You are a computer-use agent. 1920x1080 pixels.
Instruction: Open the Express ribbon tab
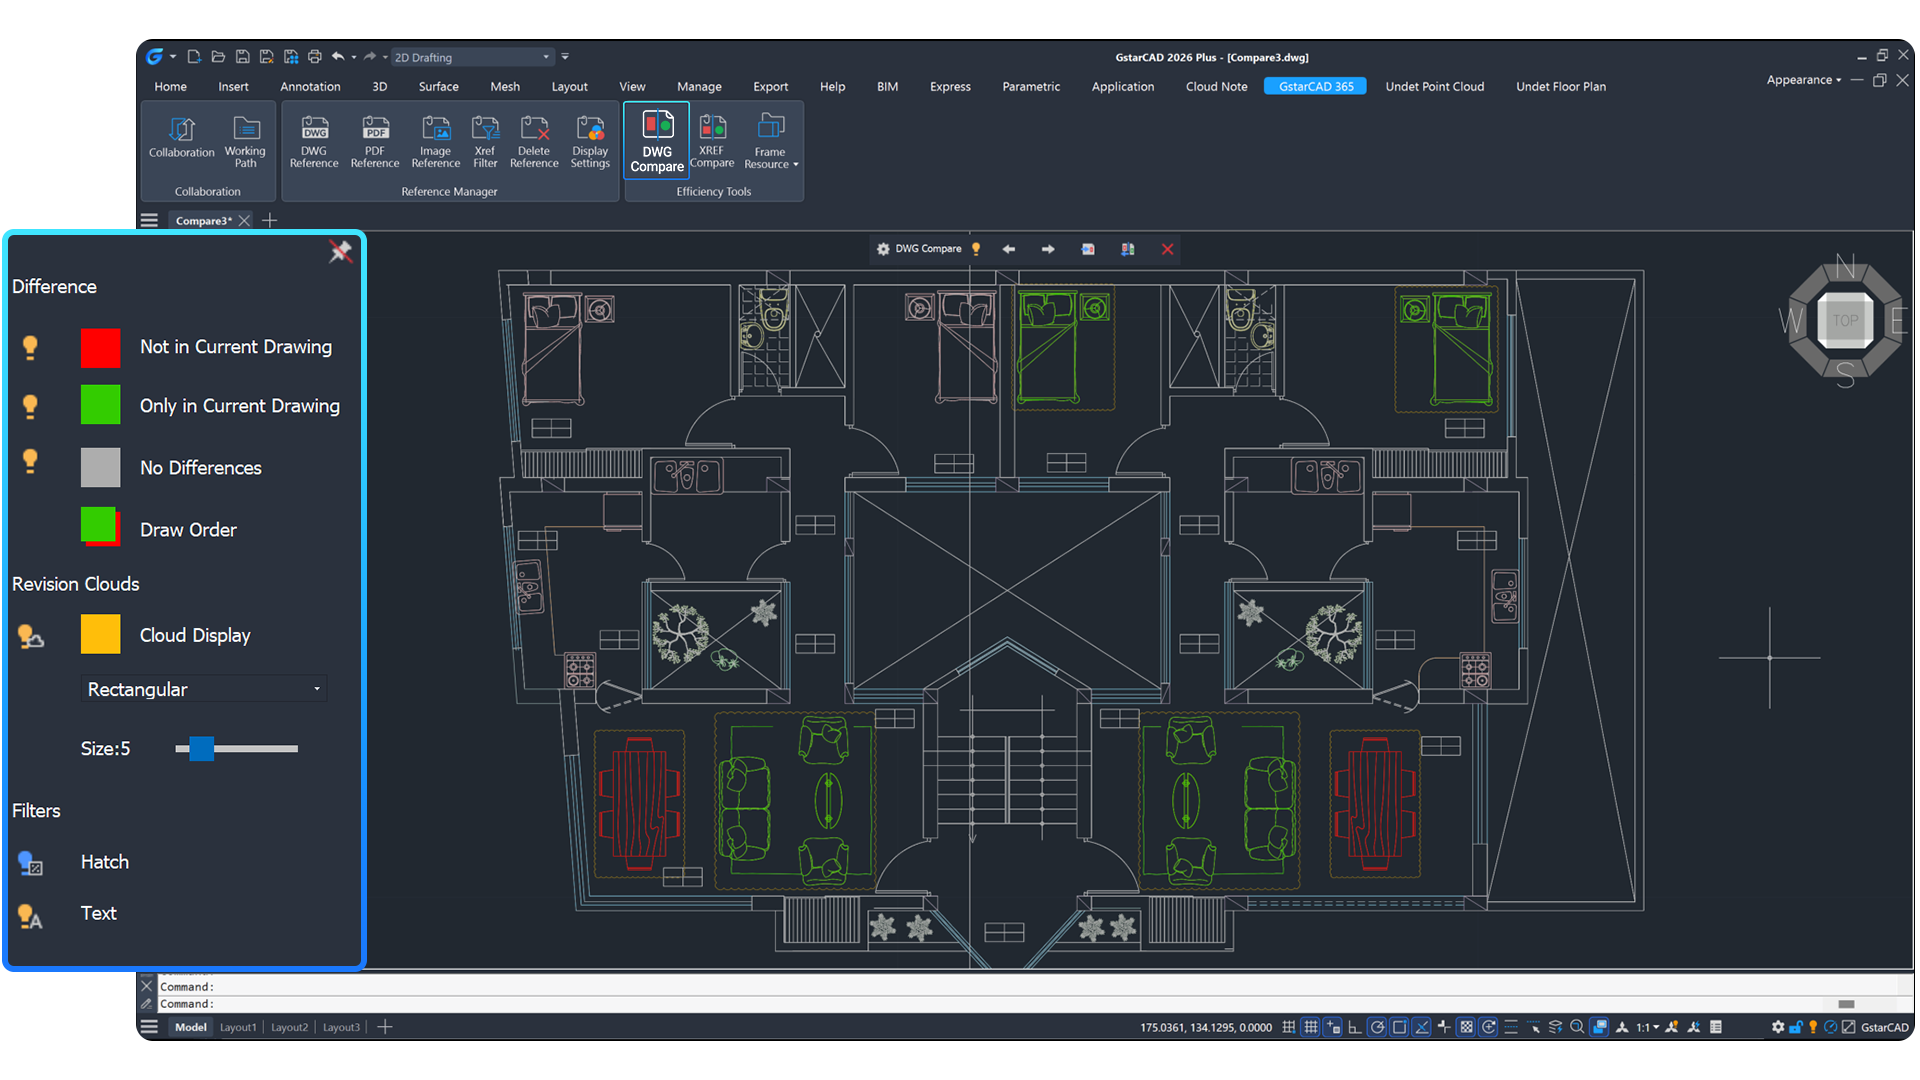click(950, 87)
